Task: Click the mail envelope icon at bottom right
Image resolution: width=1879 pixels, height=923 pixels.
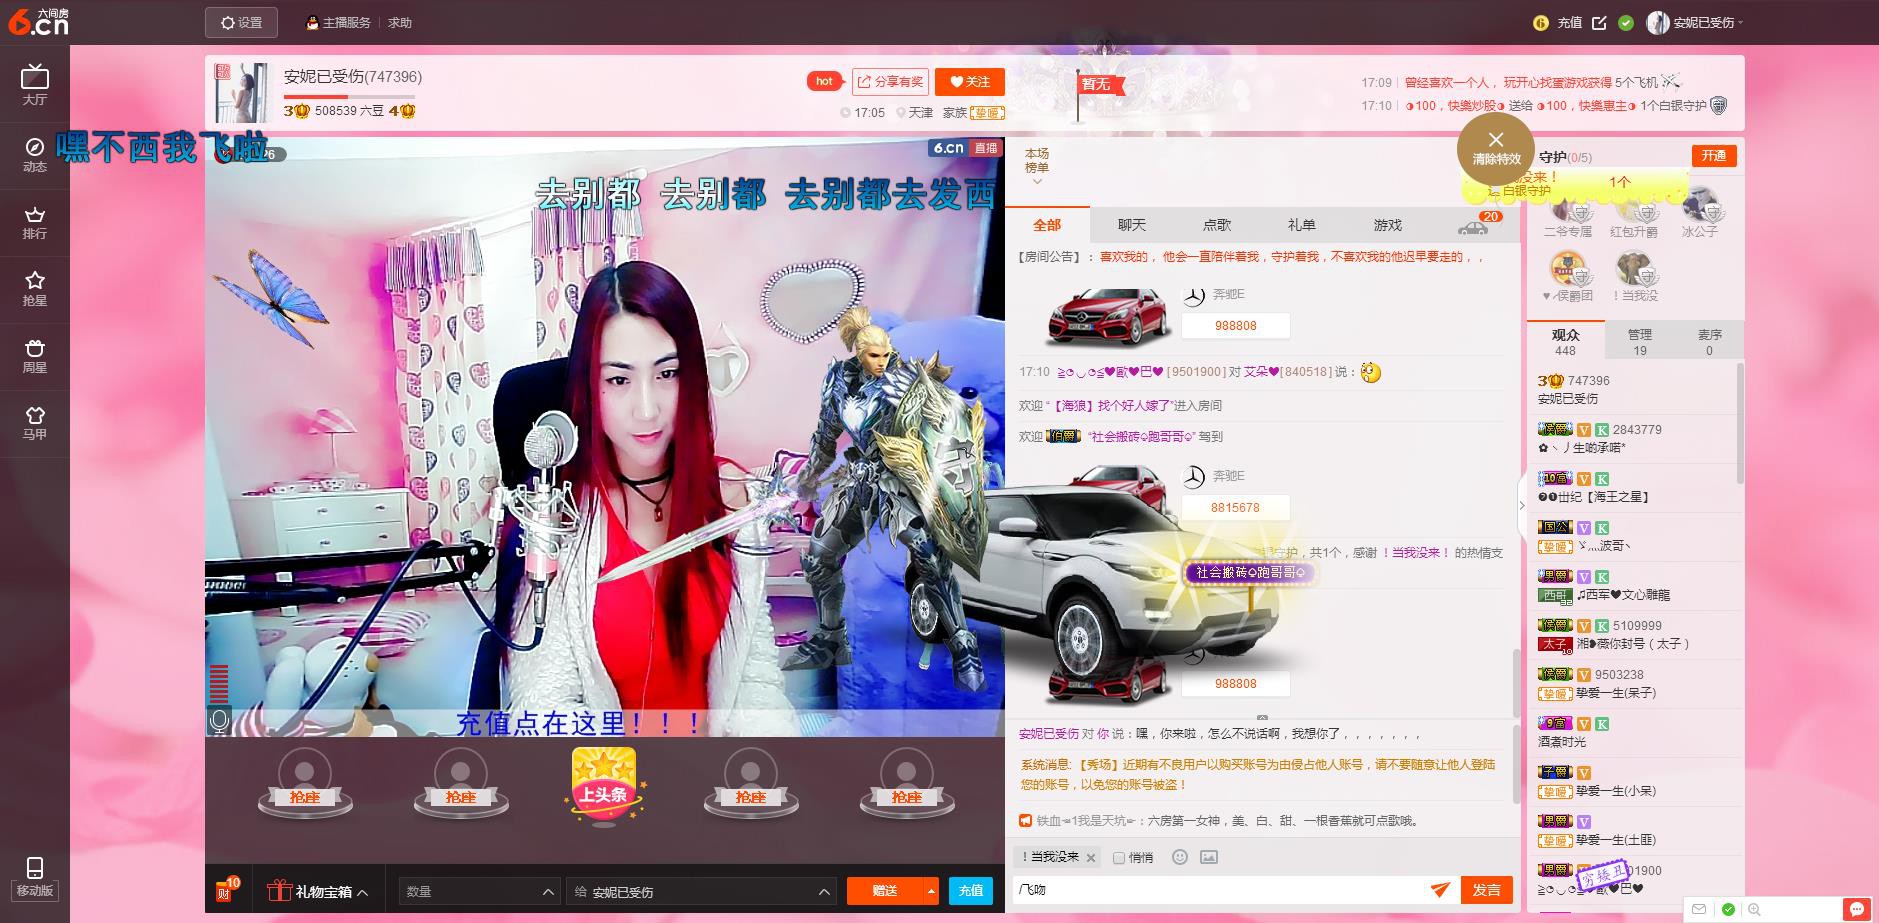Action: click(x=1699, y=909)
